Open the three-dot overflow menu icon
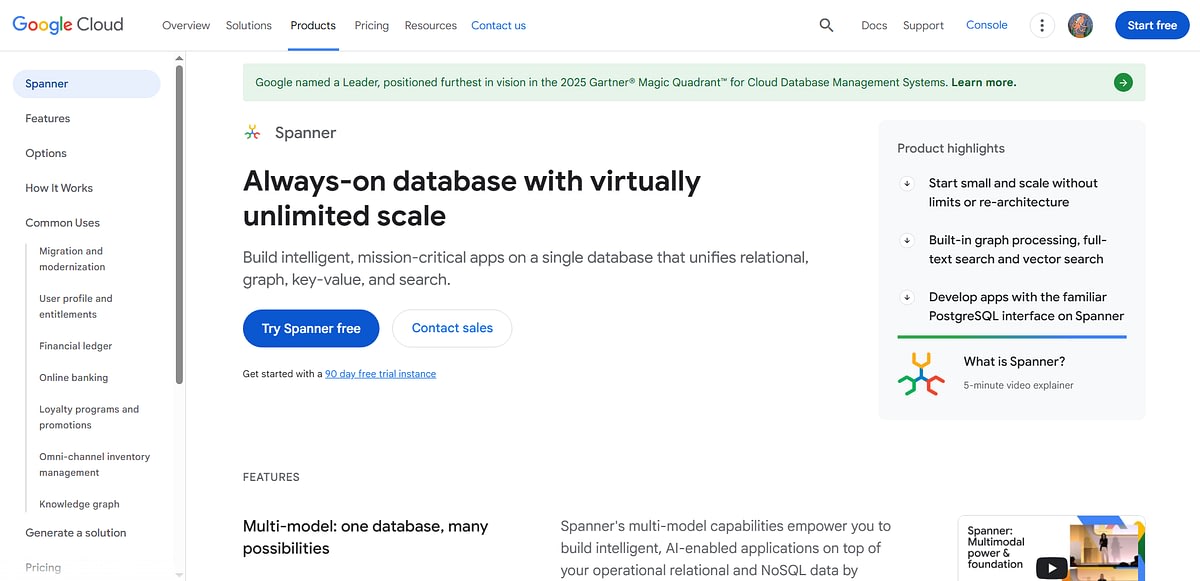This screenshot has width=1200, height=581. click(x=1042, y=25)
